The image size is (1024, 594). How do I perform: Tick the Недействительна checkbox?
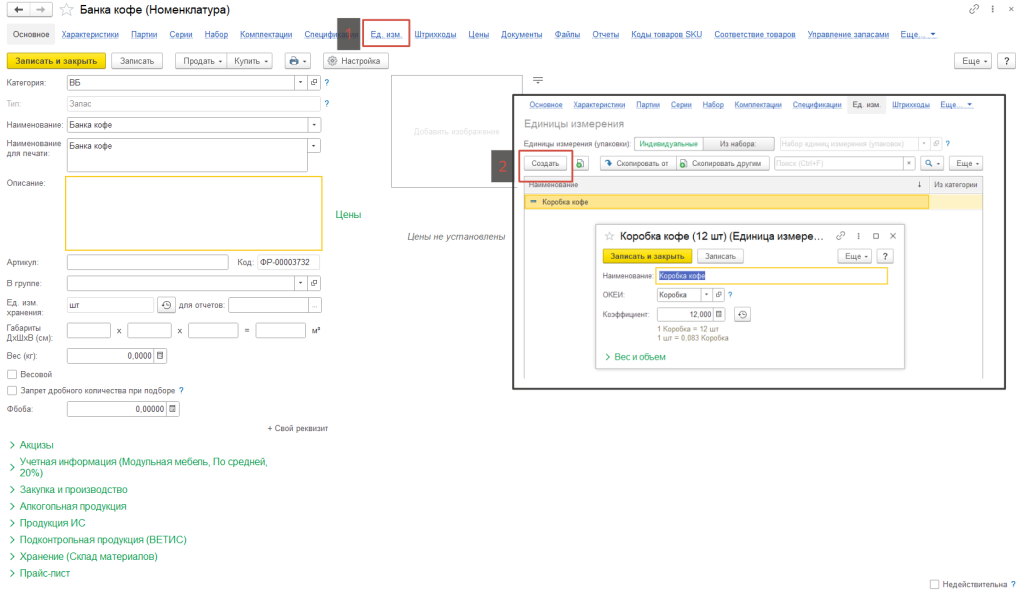pyautogui.click(x=934, y=584)
